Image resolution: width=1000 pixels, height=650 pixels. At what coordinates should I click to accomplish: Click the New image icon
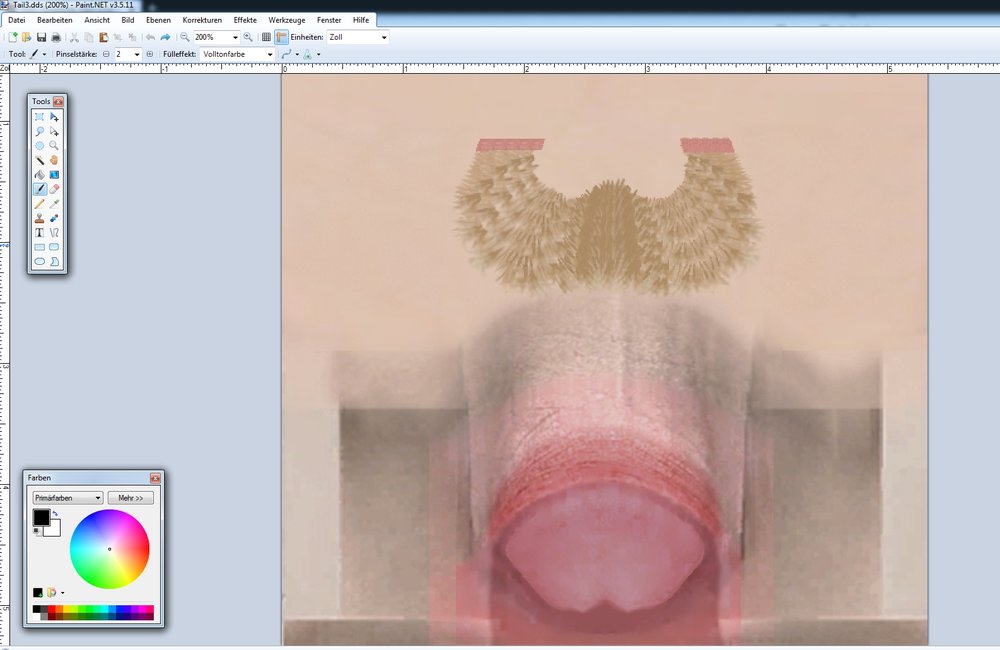(12, 38)
